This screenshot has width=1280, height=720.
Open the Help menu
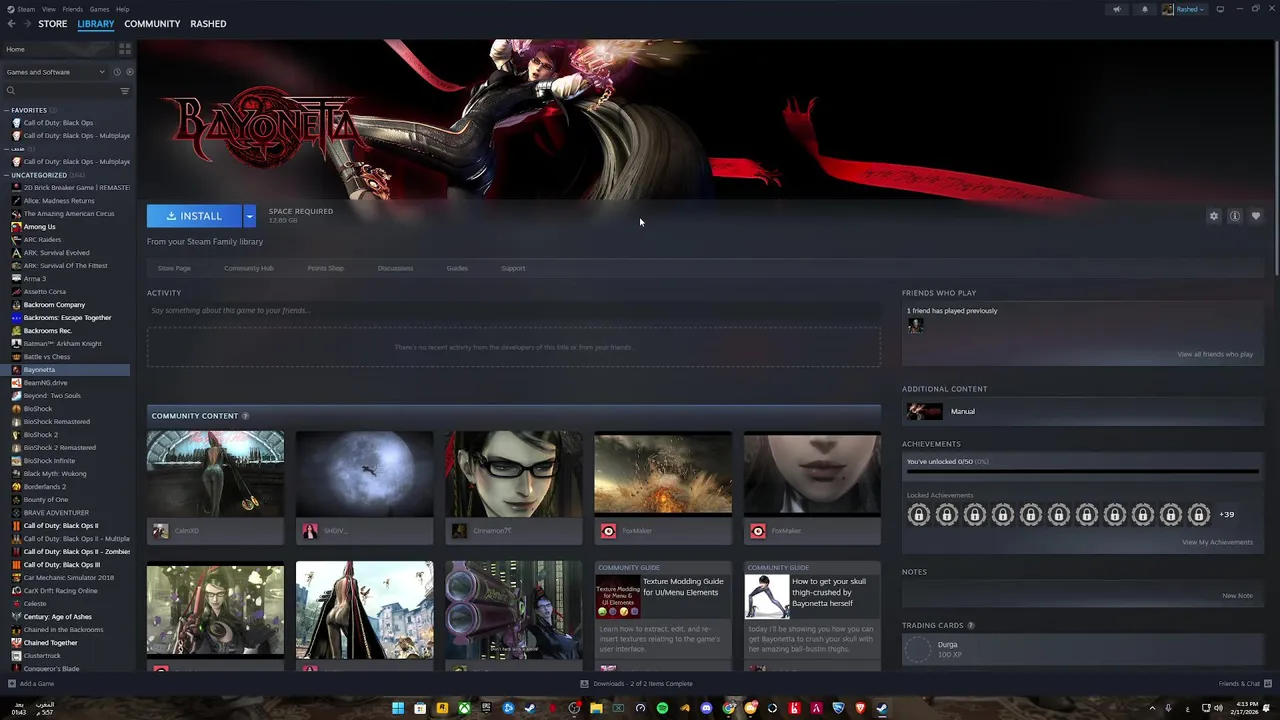[122, 9]
